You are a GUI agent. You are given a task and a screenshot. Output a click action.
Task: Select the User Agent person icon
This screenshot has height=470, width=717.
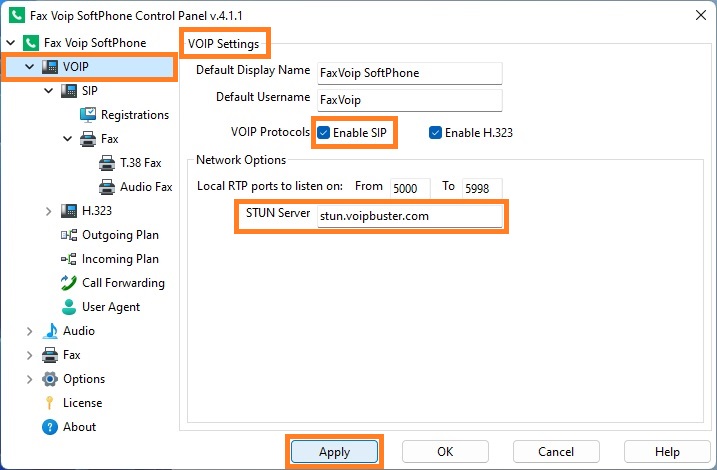pos(69,307)
